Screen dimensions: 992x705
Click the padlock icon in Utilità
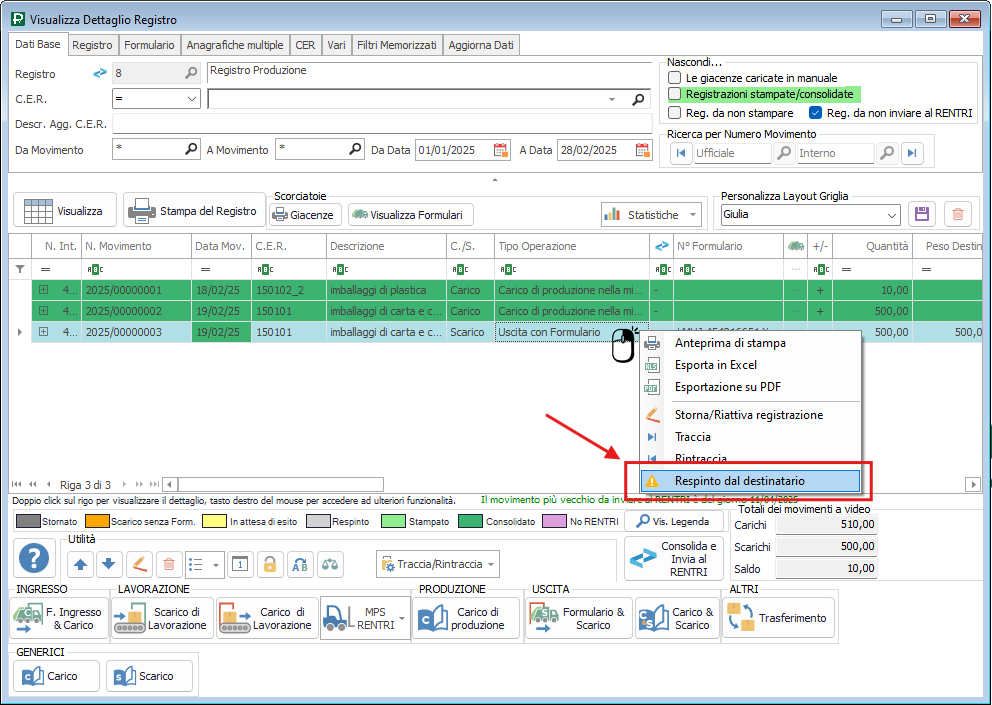(x=268, y=564)
